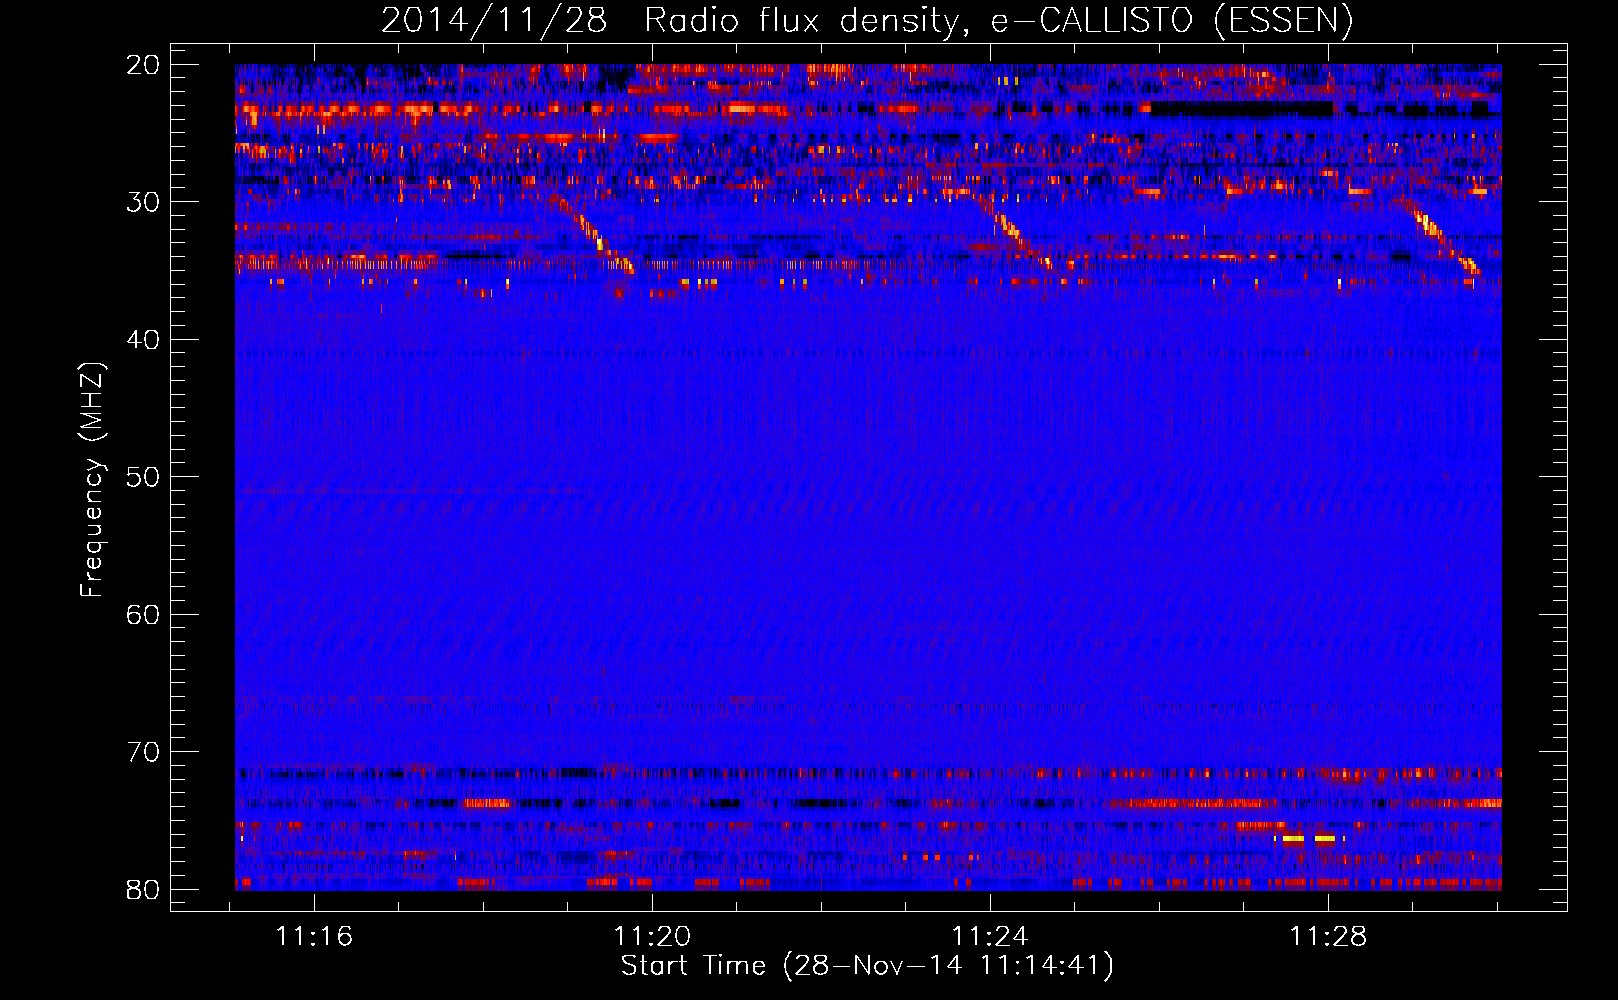Click the 40 frequency tick label
This screenshot has height=1000, width=1618.
coord(143,340)
